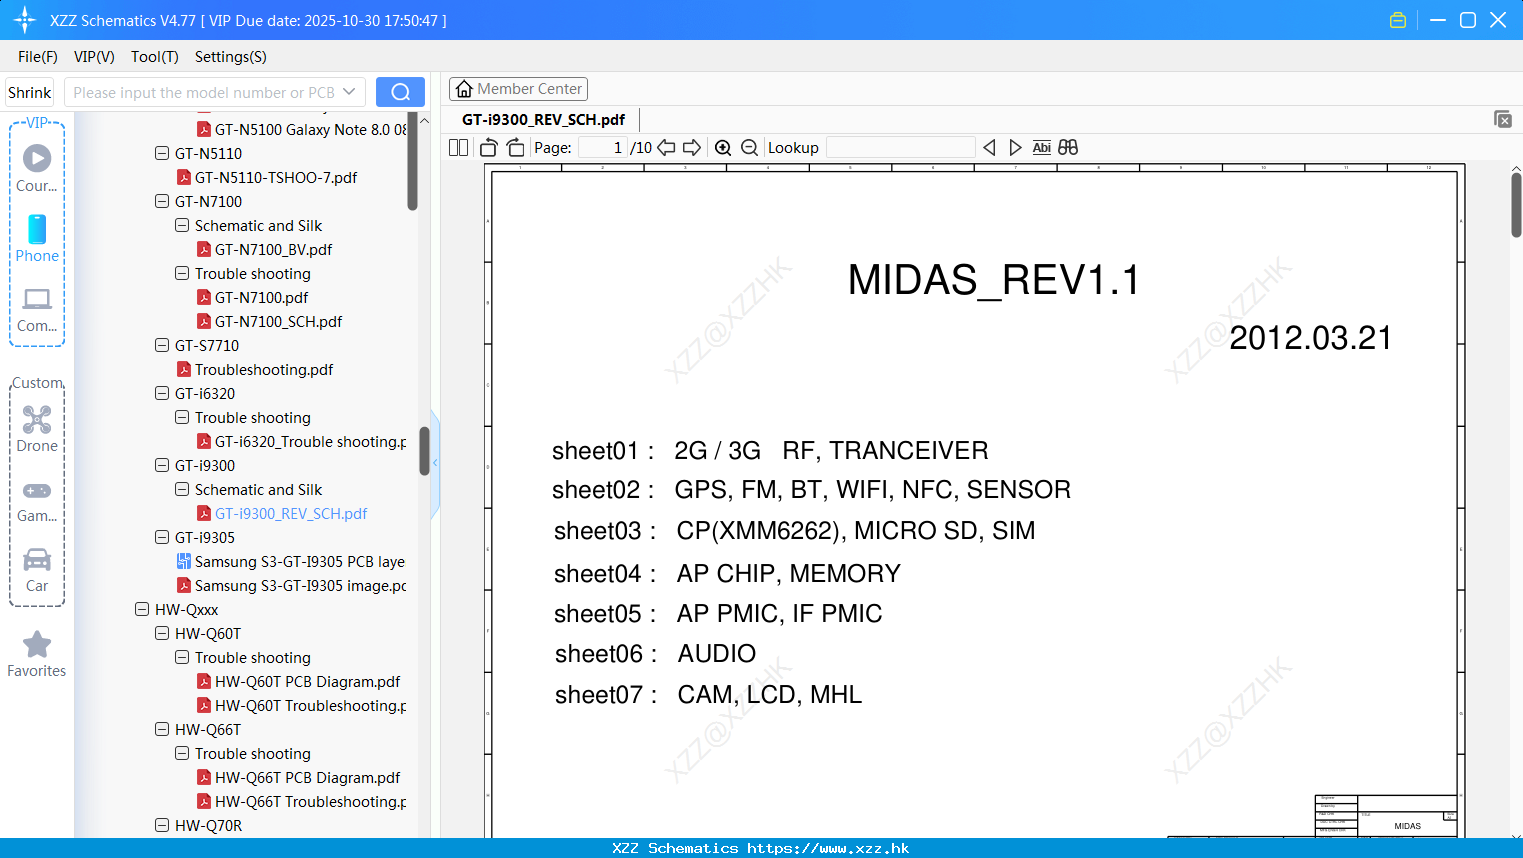Find next lookup result
The width and height of the screenshot is (1523, 858).
click(x=1015, y=148)
